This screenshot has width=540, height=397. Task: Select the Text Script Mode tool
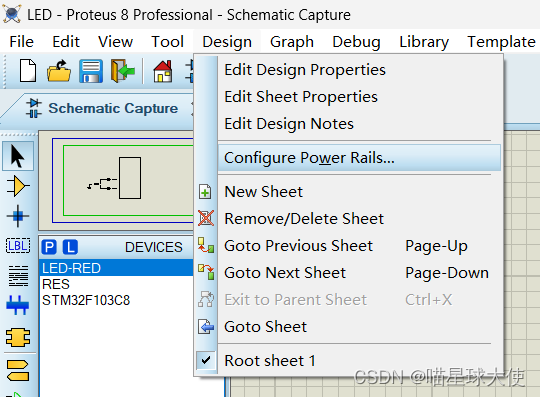18,276
